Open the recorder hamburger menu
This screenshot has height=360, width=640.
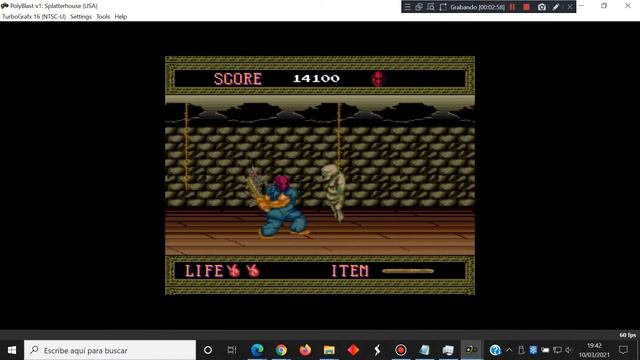pyautogui.click(x=407, y=7)
